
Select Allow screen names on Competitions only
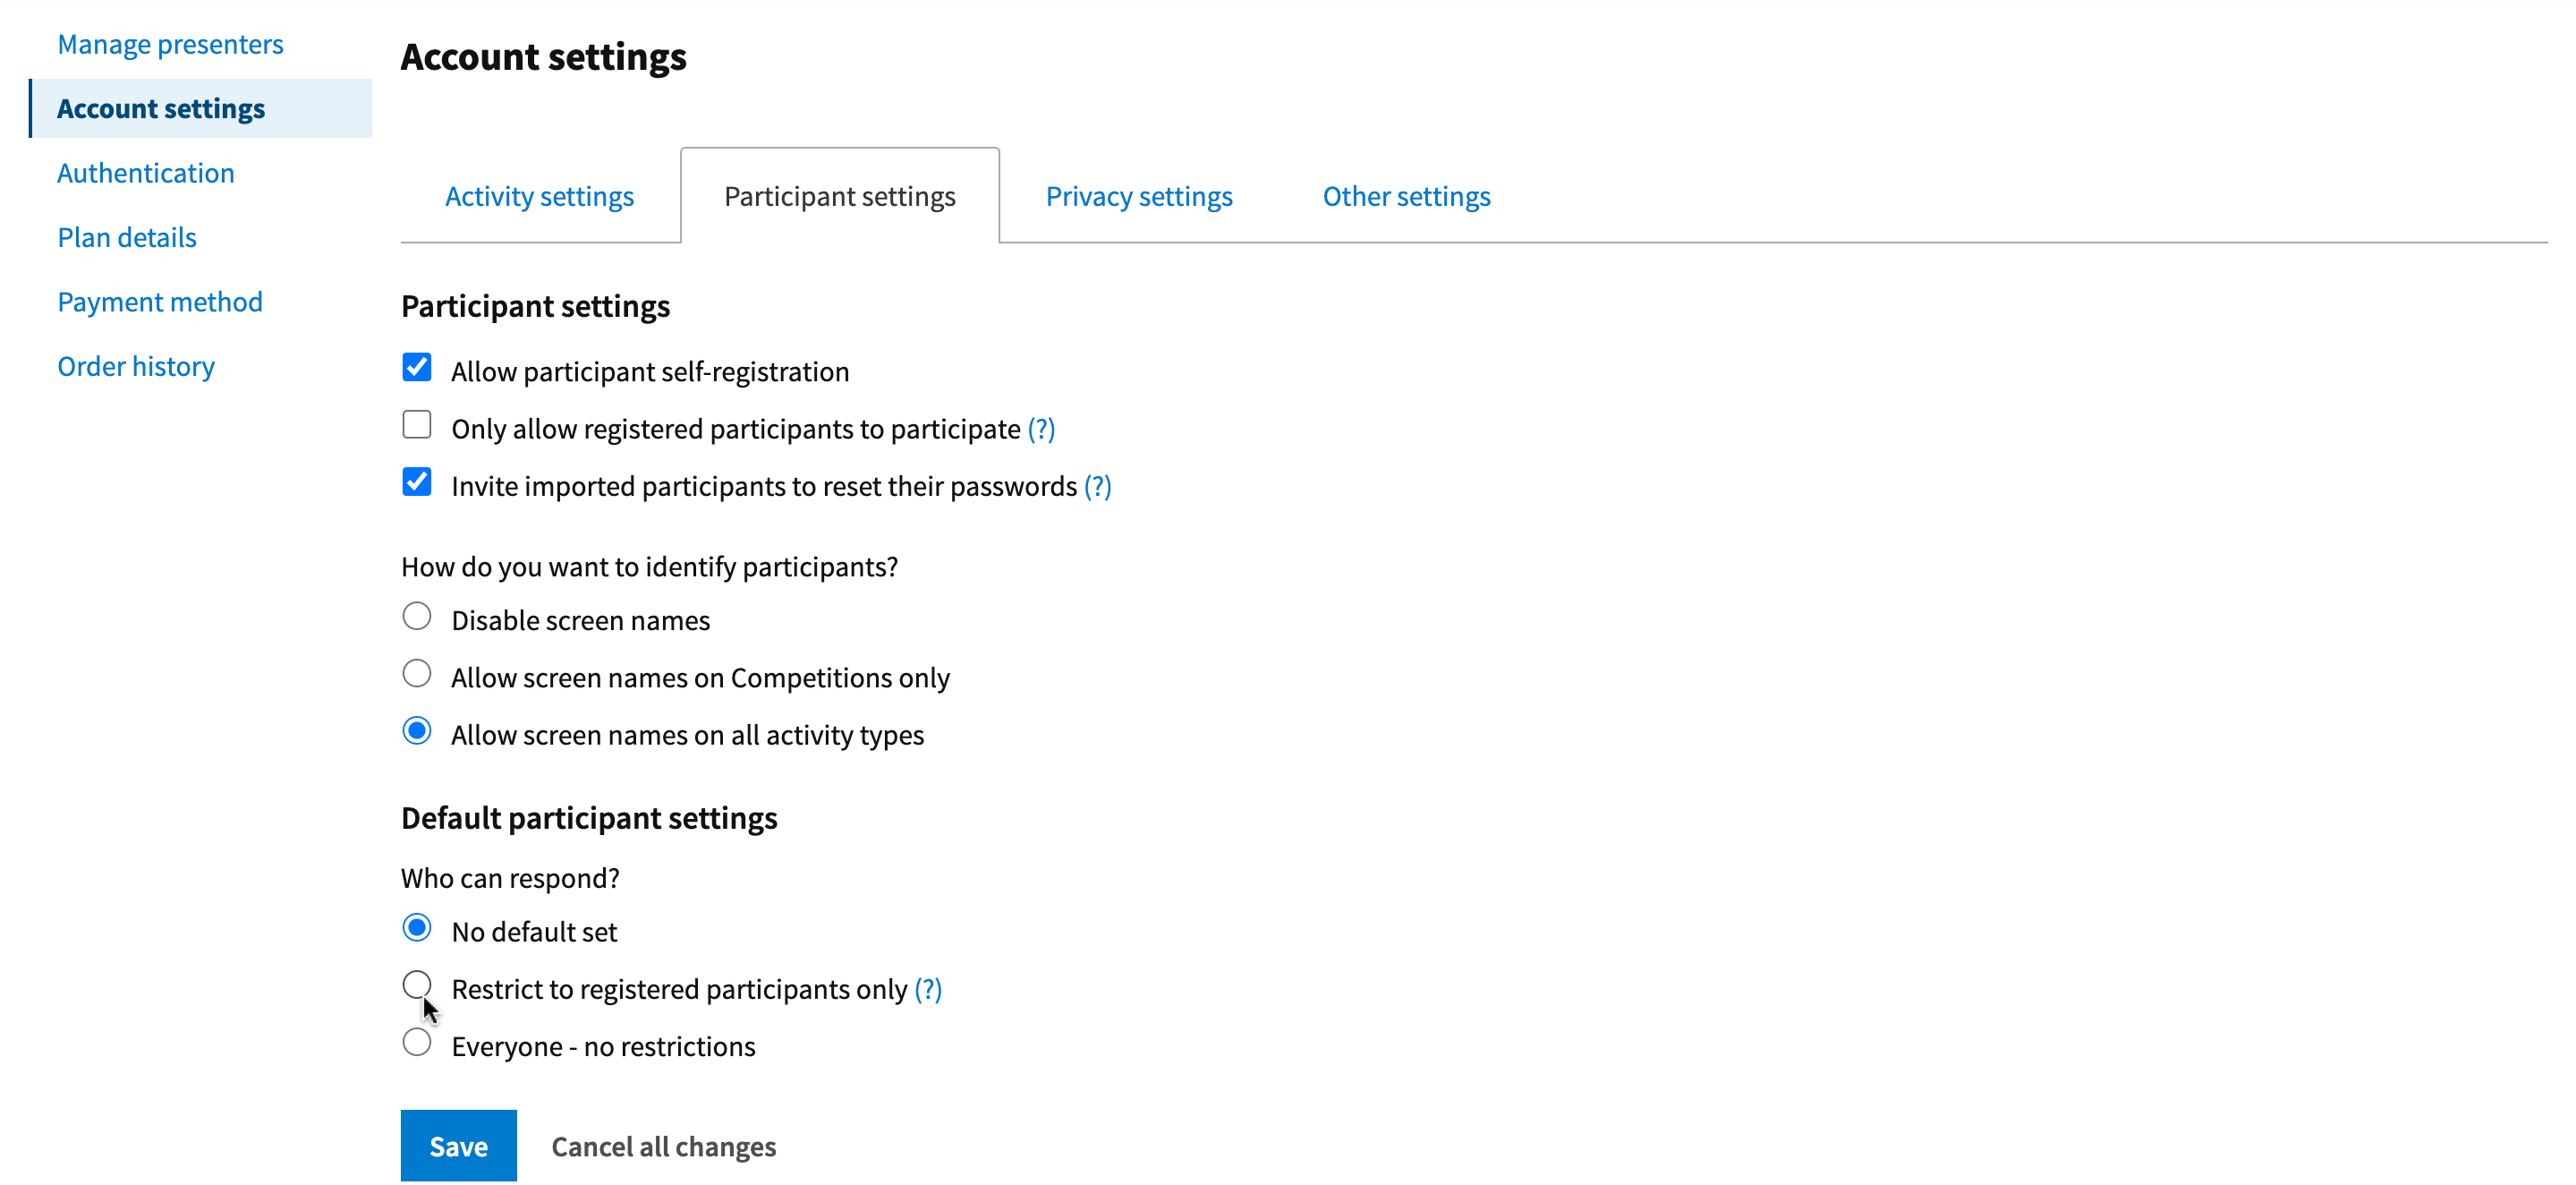(x=417, y=674)
